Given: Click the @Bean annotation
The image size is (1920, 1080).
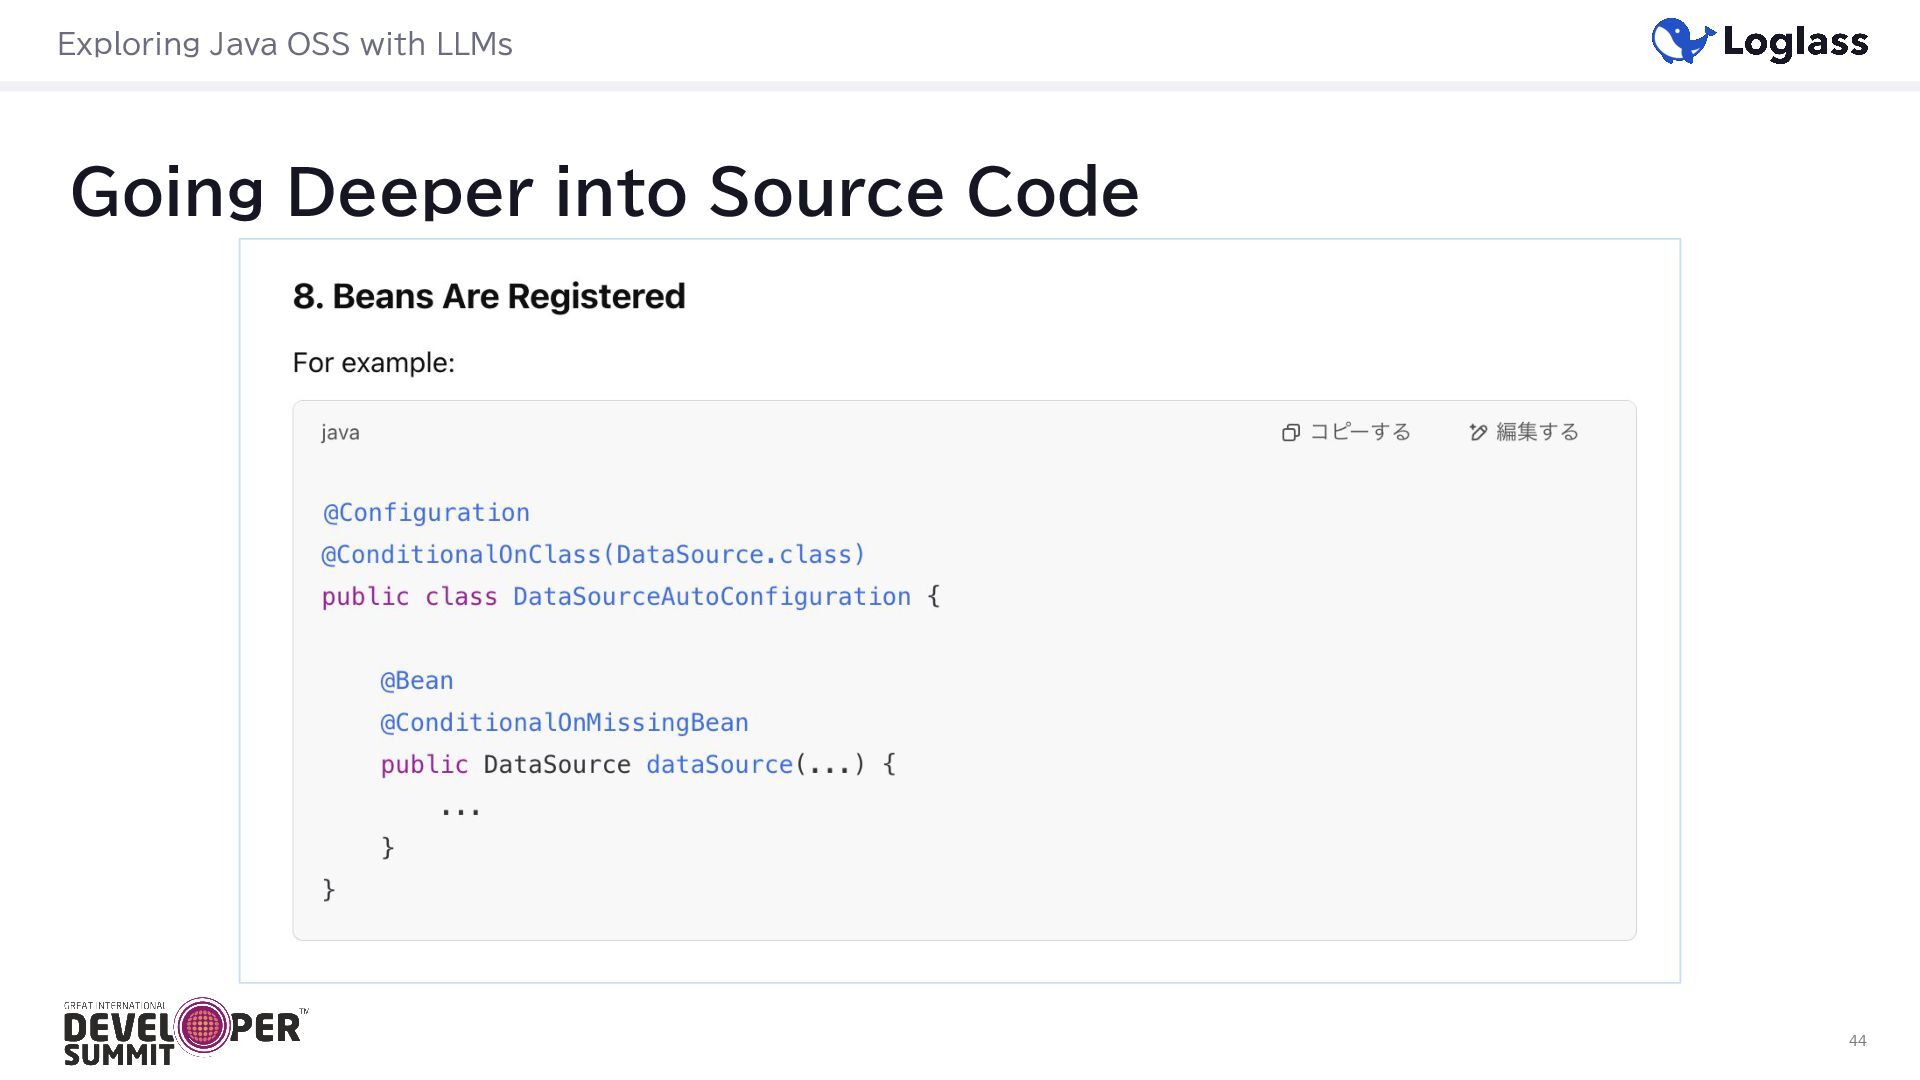Looking at the screenshot, I should coord(416,680).
